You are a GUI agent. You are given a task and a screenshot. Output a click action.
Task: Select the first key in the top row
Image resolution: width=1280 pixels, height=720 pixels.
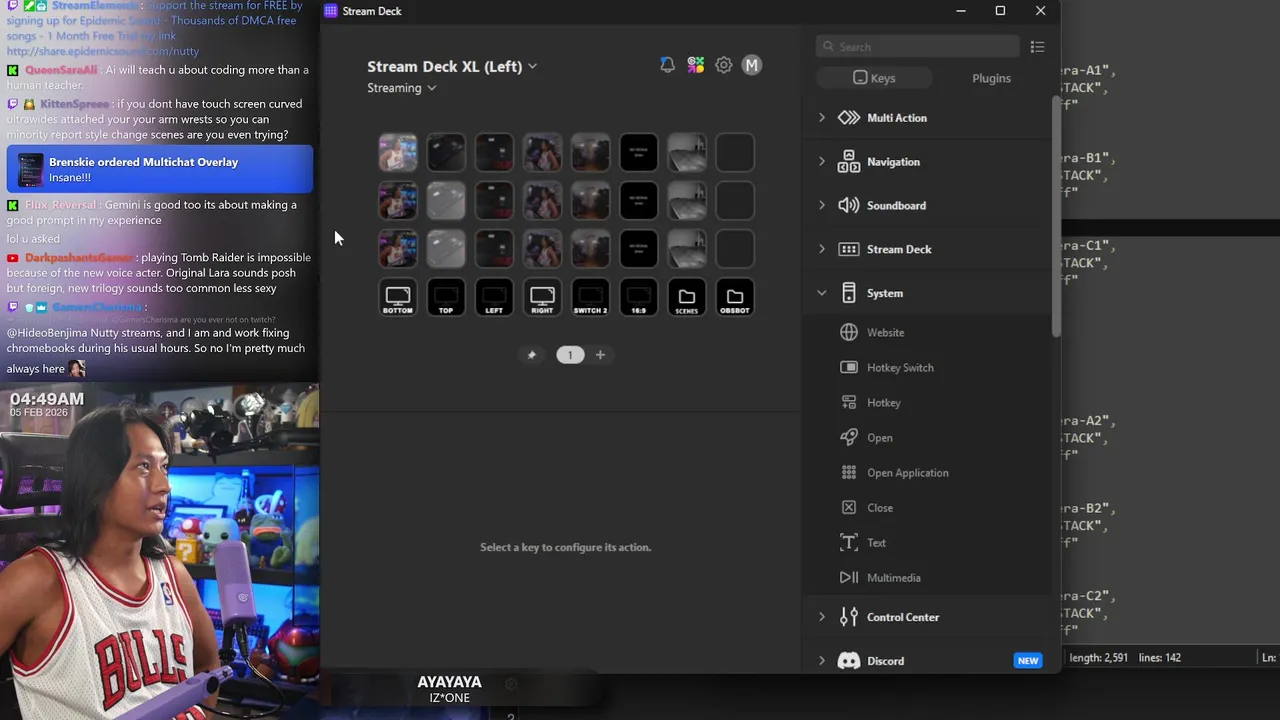(398, 153)
